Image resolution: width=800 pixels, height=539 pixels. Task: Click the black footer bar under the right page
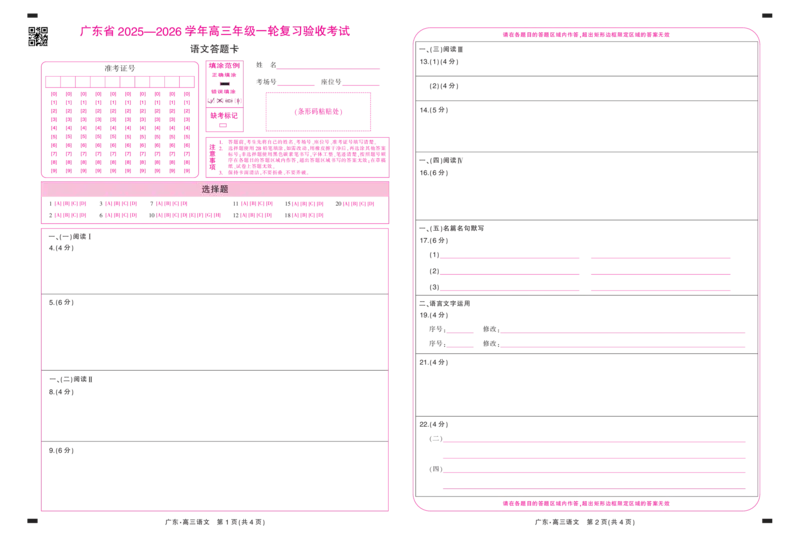tap(584, 520)
